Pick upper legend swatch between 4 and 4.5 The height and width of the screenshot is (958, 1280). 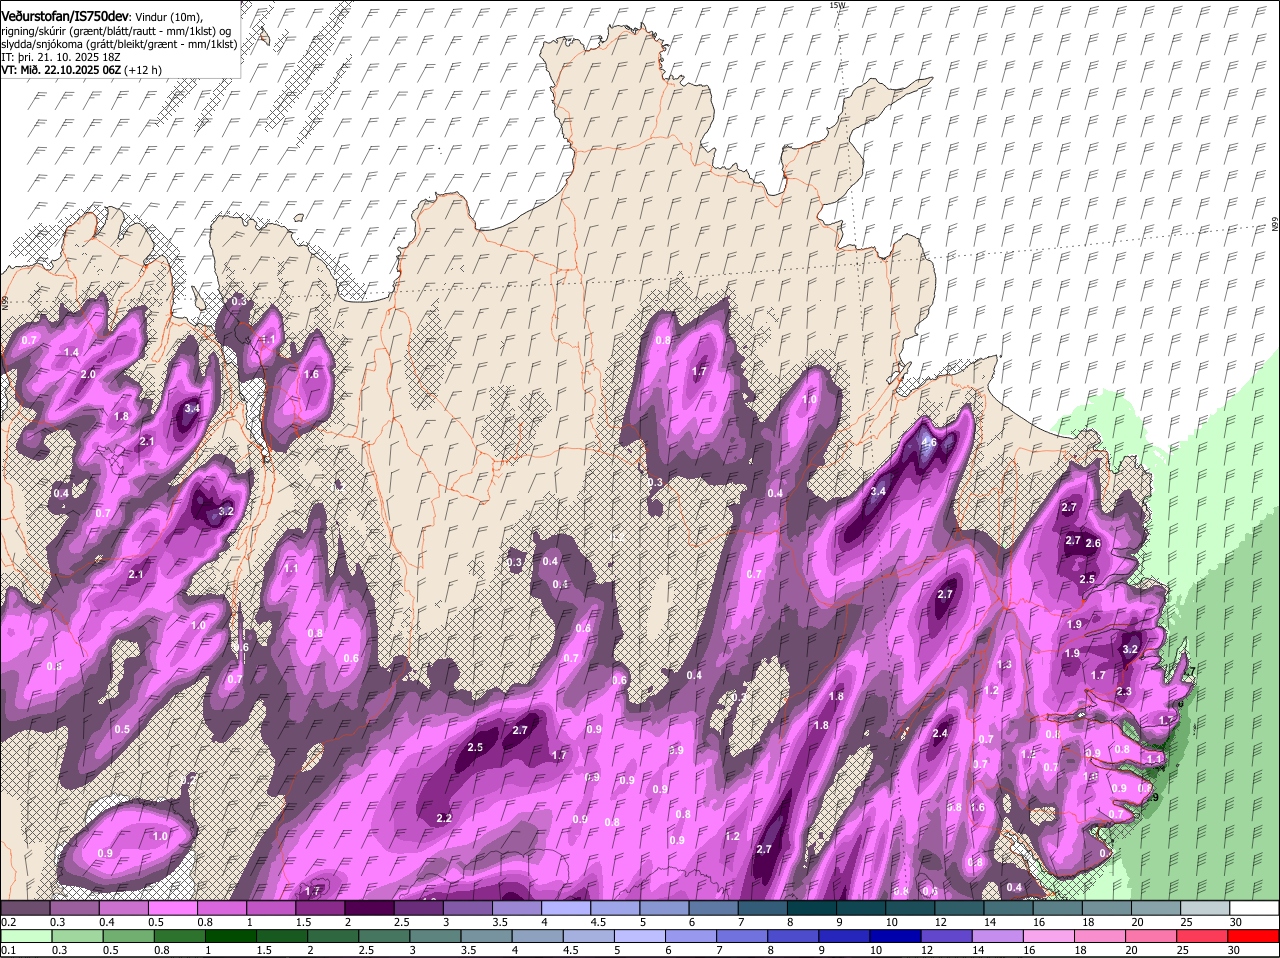[565, 908]
